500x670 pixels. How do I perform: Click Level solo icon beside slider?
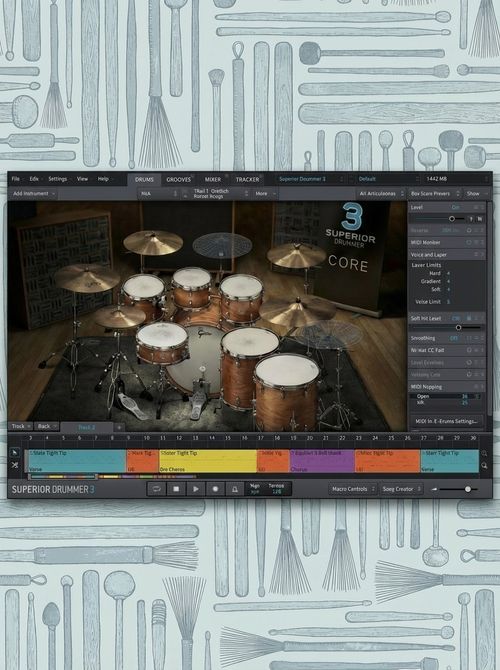pos(472,219)
